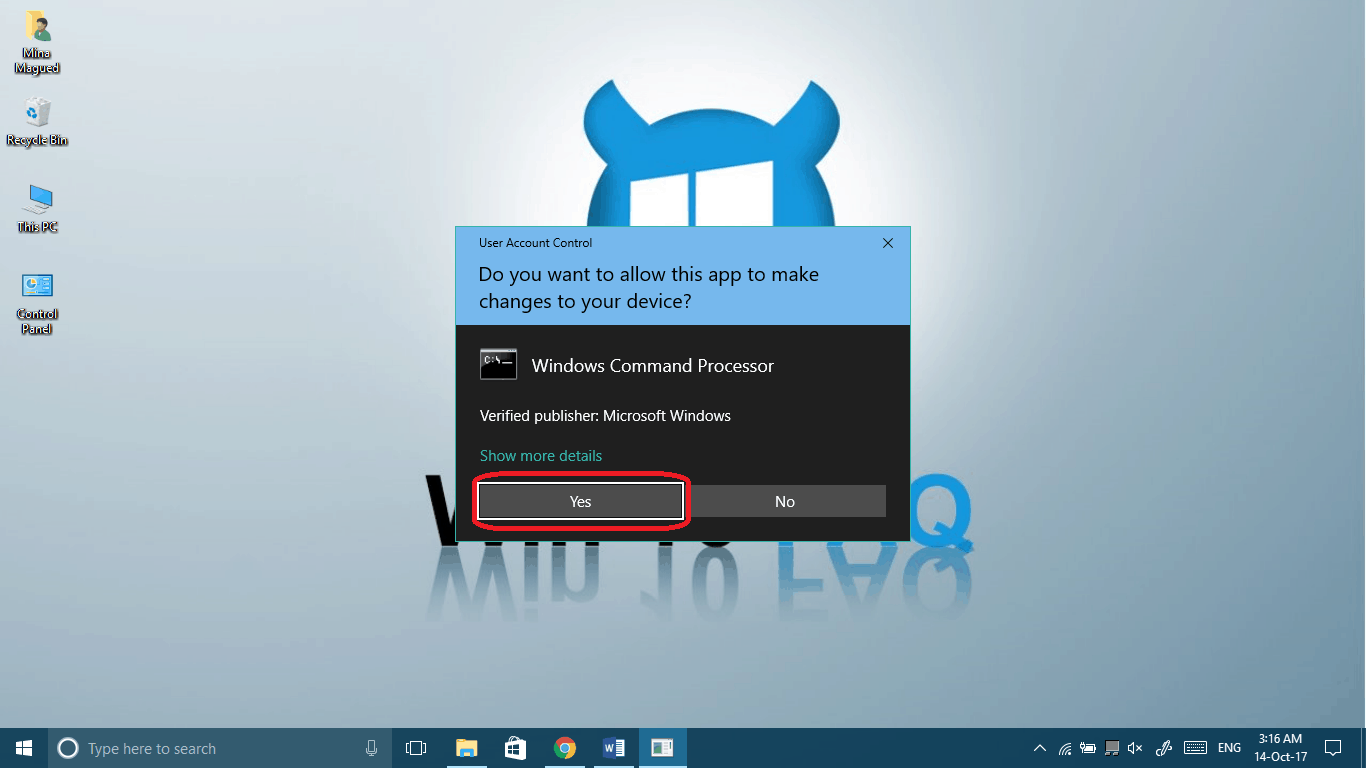
Task: Click the muted speaker volume icon
Action: 1135,748
